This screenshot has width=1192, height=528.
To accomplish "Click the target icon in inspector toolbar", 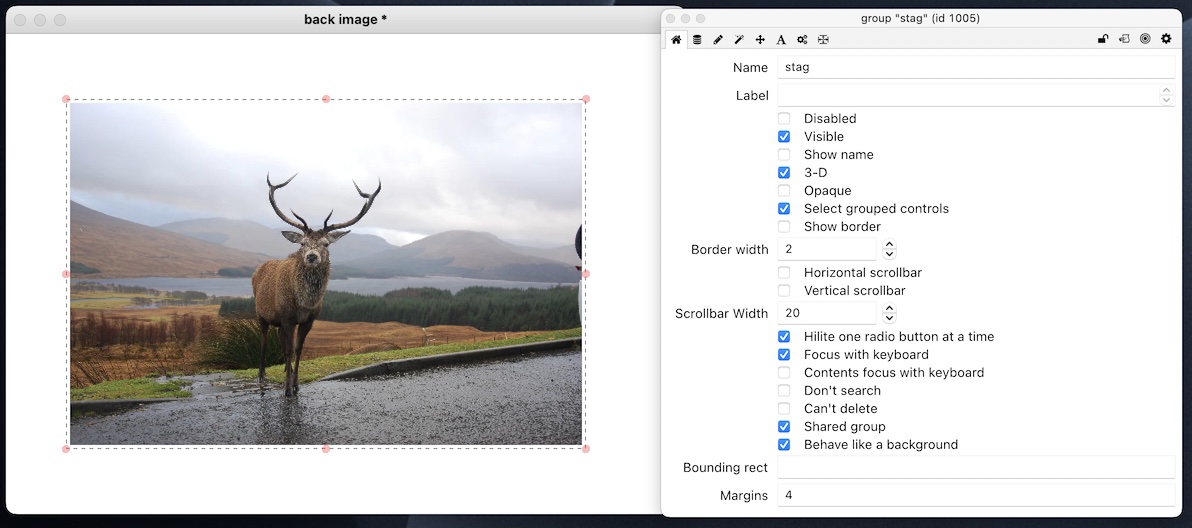I will [1145, 39].
